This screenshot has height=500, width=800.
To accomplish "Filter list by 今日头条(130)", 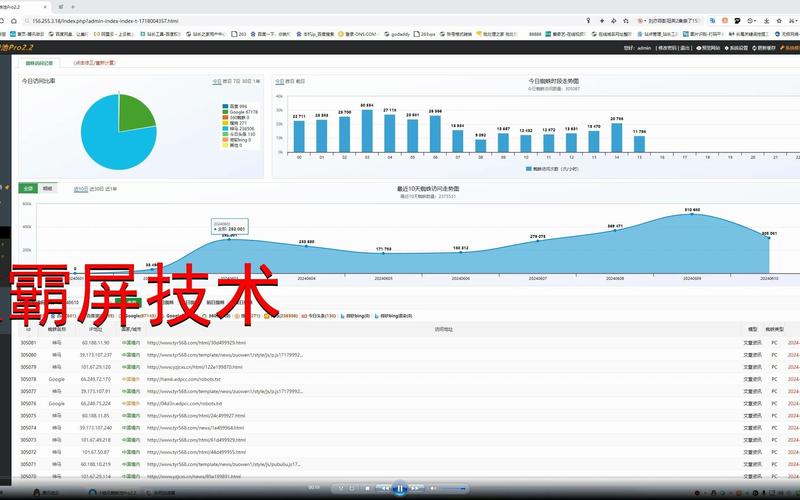I will tap(319, 316).
